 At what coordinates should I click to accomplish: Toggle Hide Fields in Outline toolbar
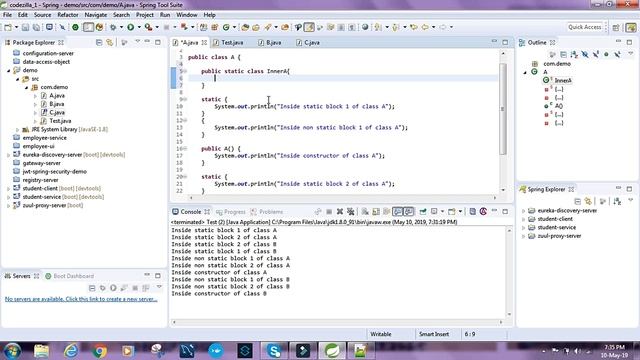coord(585,54)
